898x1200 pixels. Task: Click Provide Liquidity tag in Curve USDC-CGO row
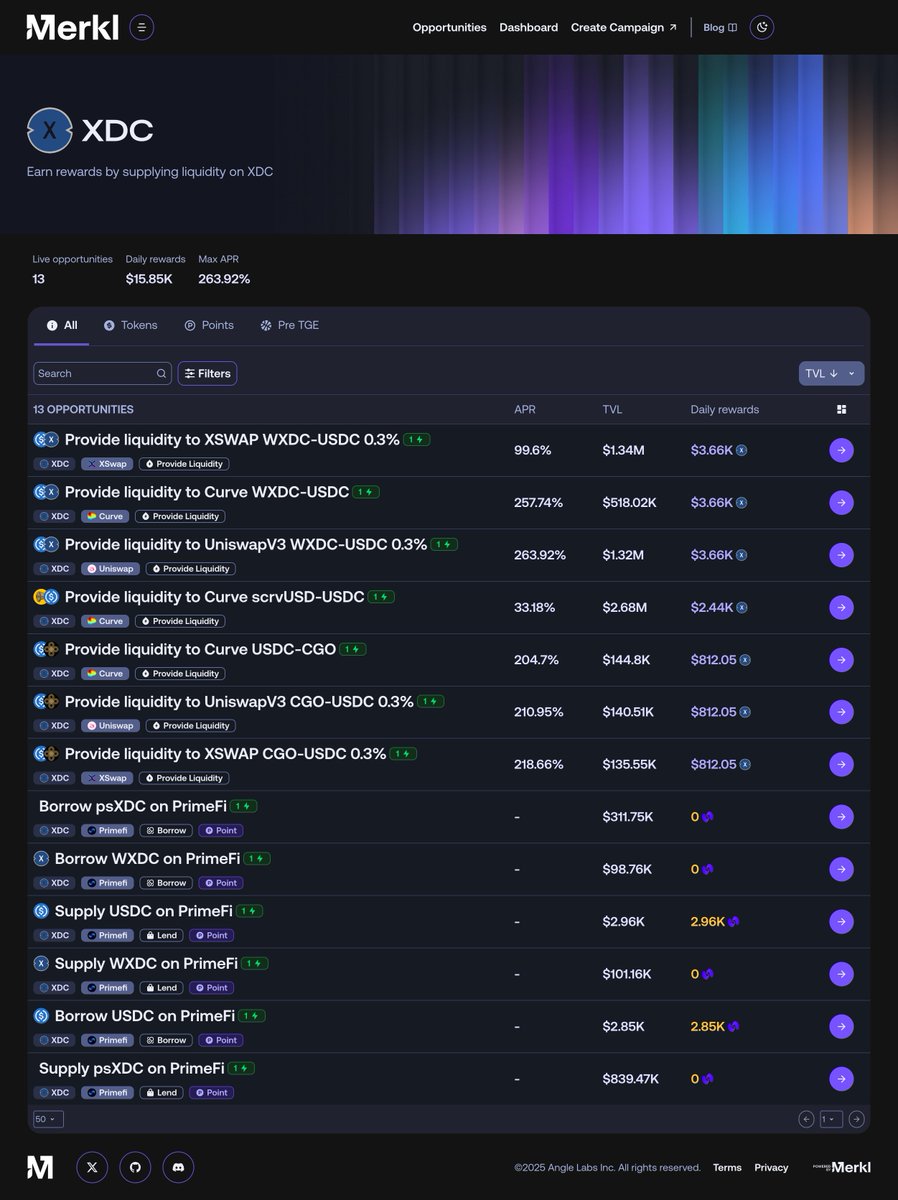click(x=180, y=674)
